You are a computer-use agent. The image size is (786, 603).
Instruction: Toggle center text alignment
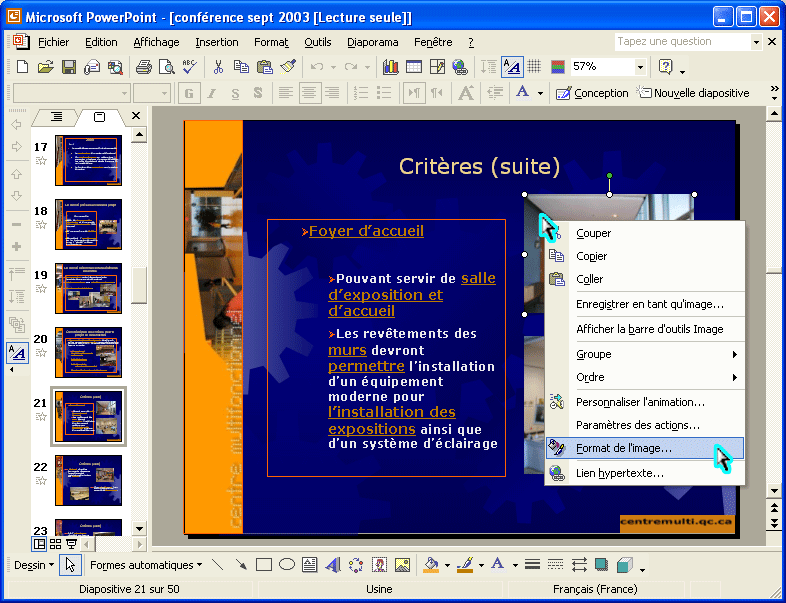tap(309, 93)
